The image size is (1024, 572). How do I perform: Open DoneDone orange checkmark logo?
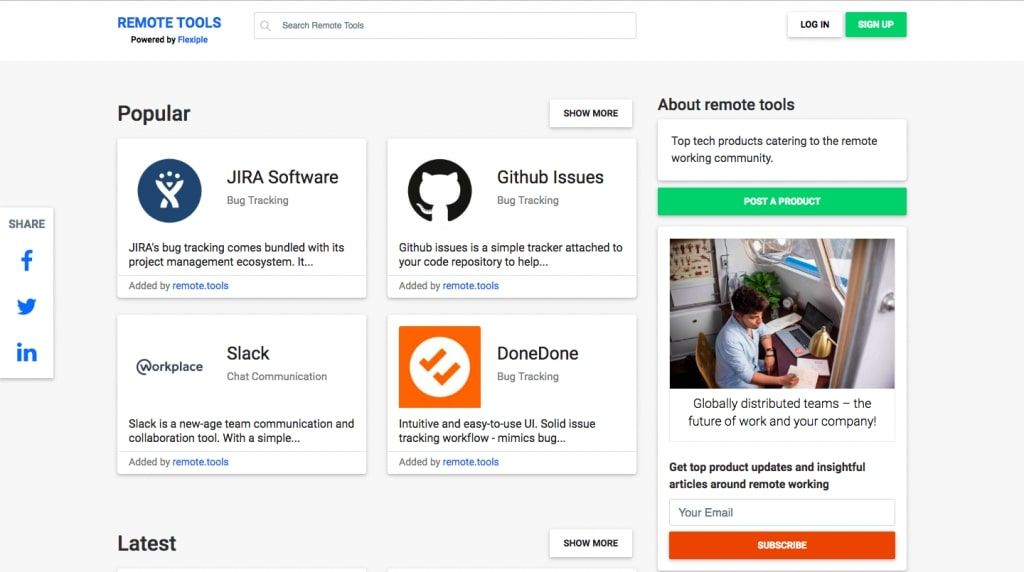click(x=440, y=367)
